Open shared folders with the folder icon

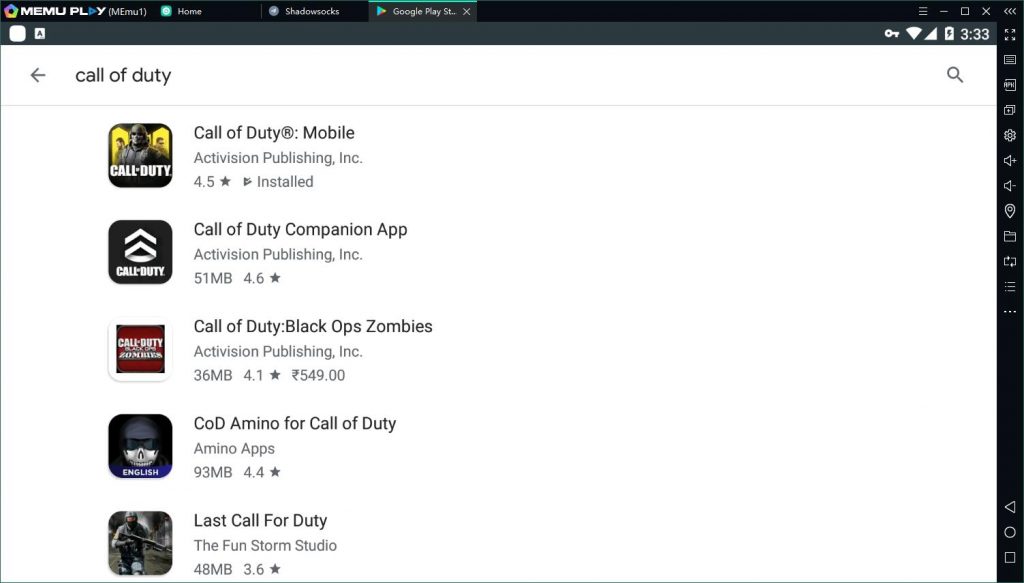(x=1009, y=236)
